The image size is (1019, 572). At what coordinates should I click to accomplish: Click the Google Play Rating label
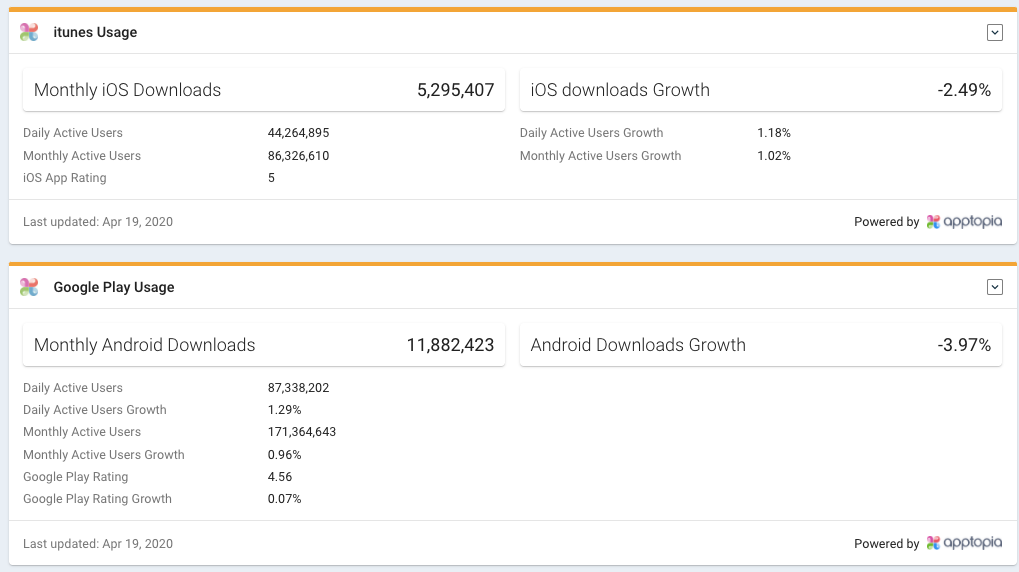(75, 477)
